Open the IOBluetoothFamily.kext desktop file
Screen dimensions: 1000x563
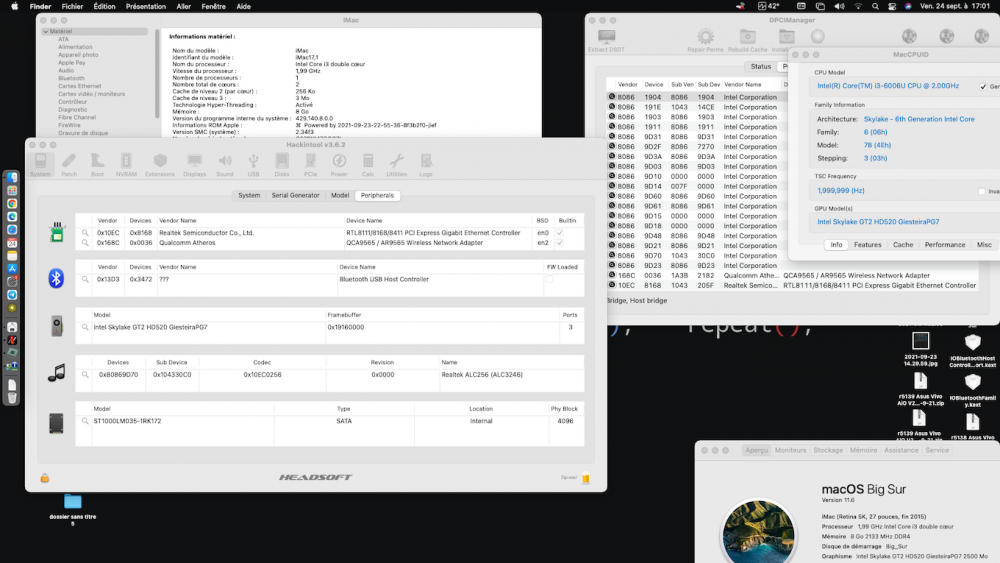pos(973,390)
